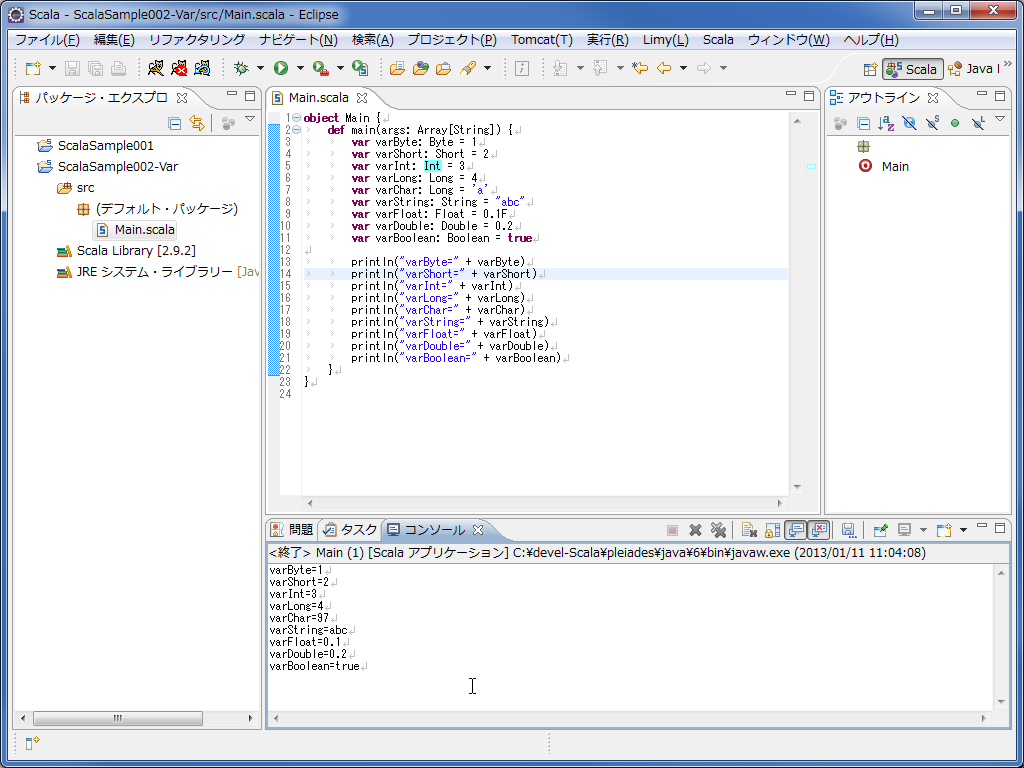Toggle Hide Static members filter in Outline
1024x768 pixels.
932,123
